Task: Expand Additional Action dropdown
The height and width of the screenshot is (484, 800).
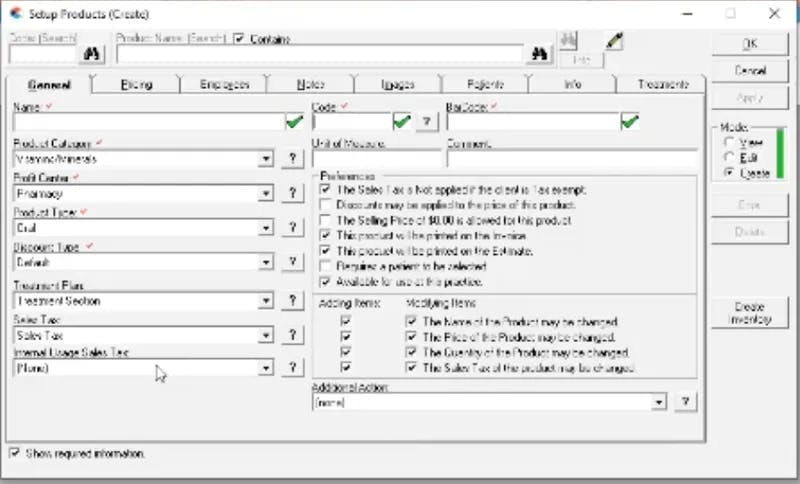Action: [x=659, y=402]
